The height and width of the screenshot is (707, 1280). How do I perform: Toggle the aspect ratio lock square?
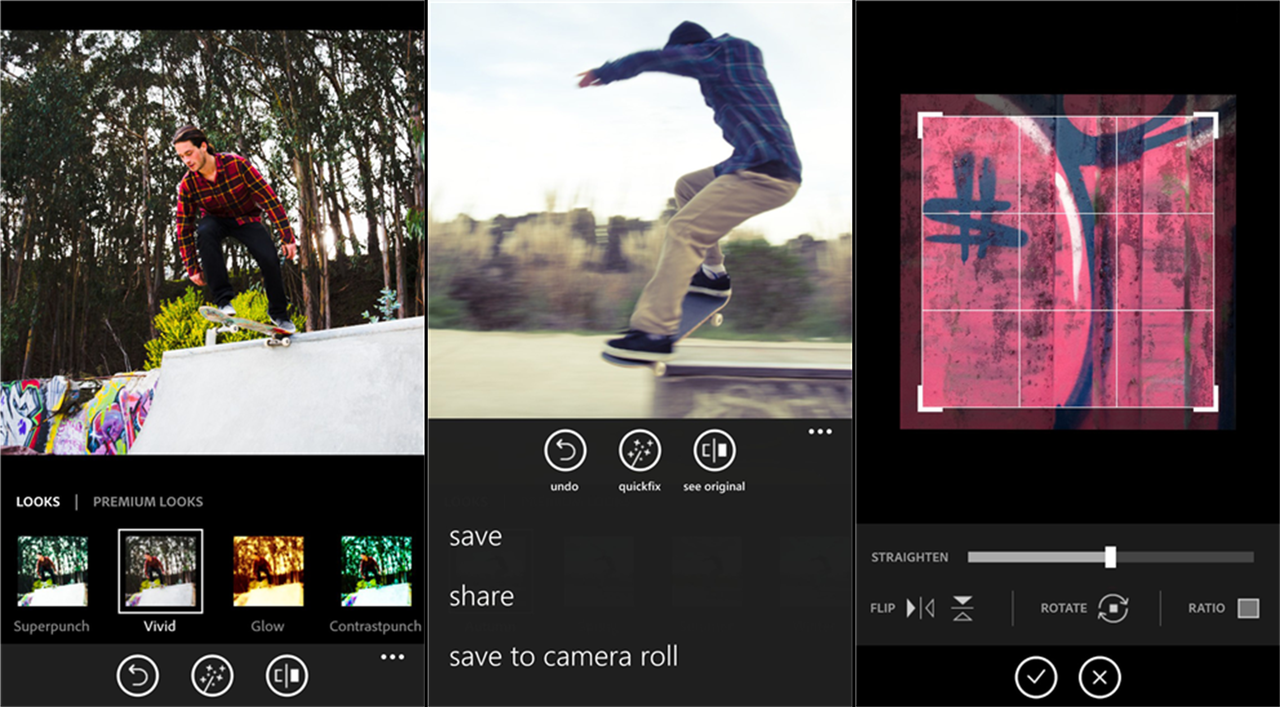[1248, 608]
